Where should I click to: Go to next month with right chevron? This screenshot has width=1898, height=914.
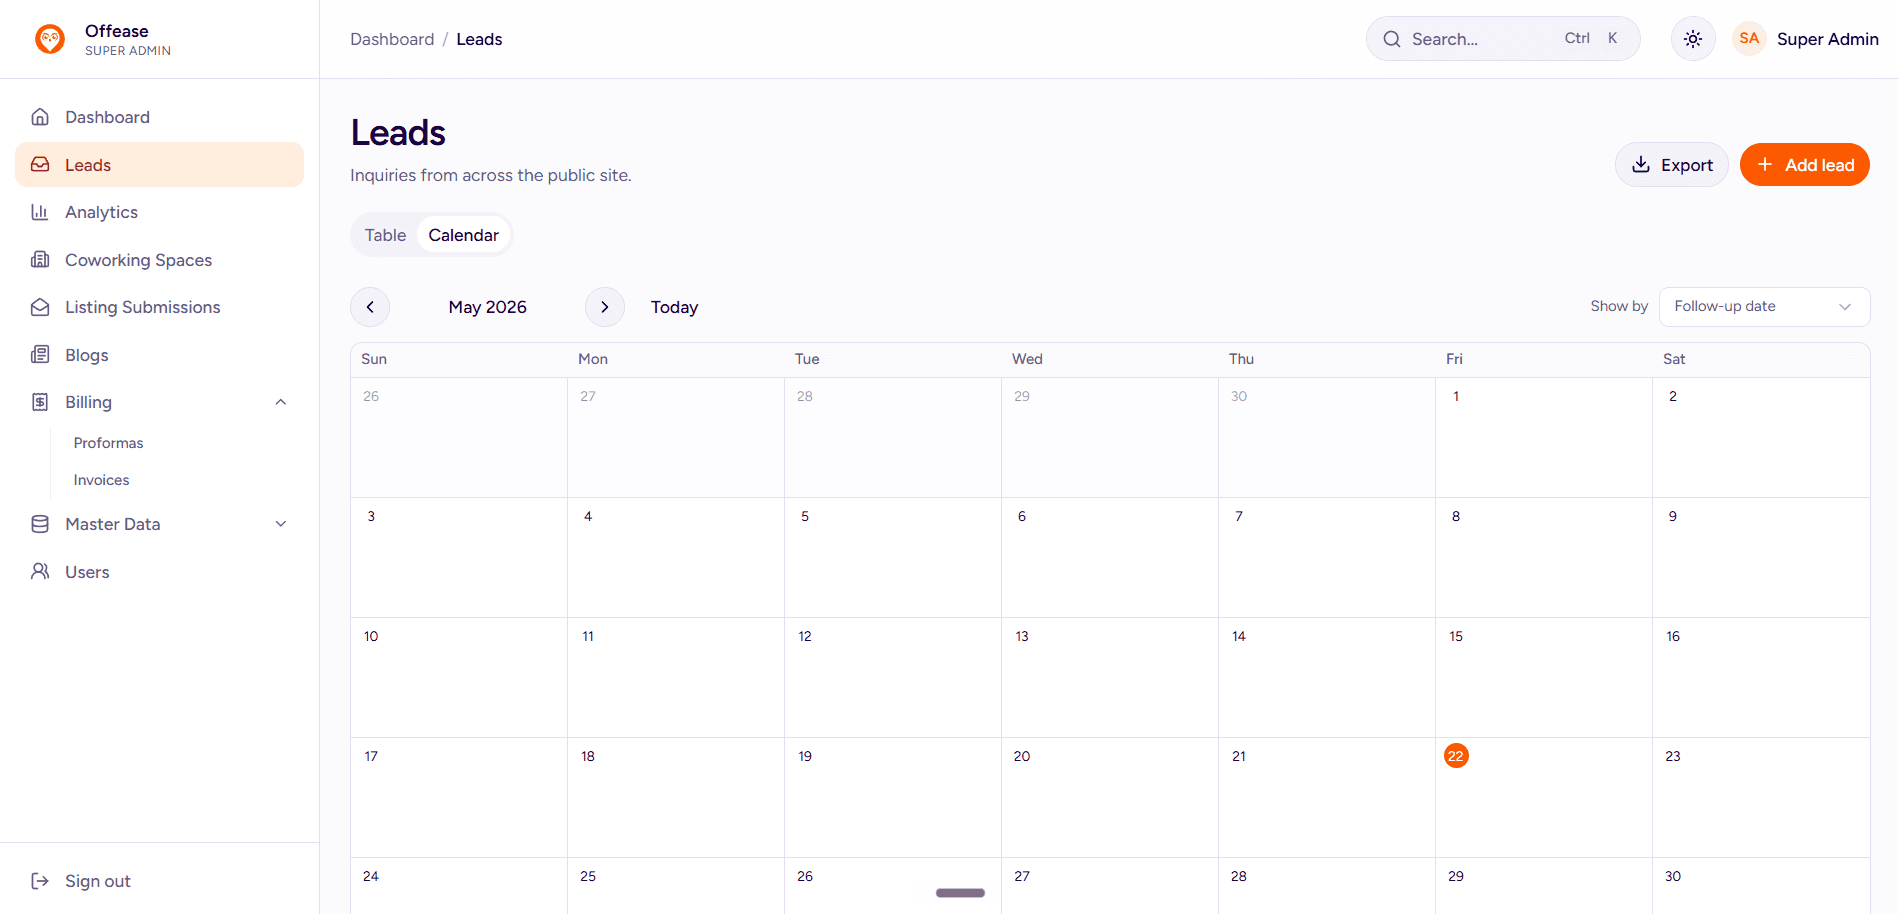click(605, 307)
